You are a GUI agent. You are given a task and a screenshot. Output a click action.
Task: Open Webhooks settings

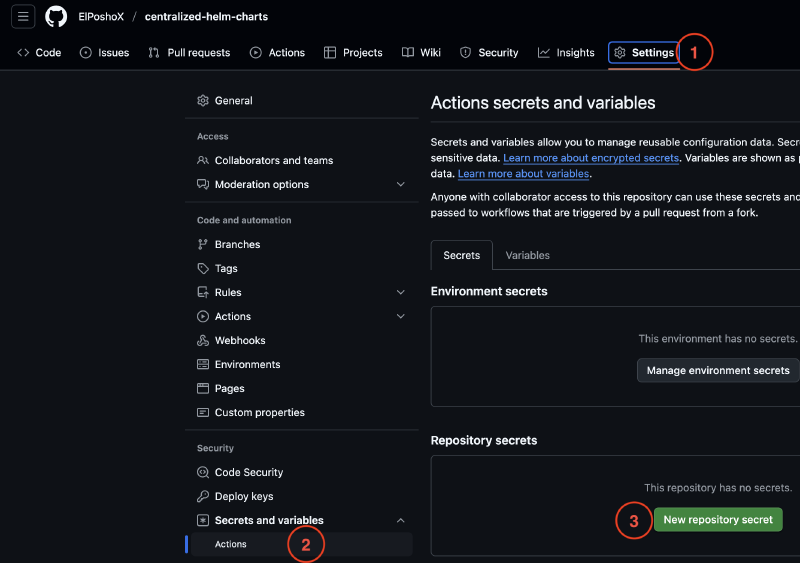click(302, 340)
